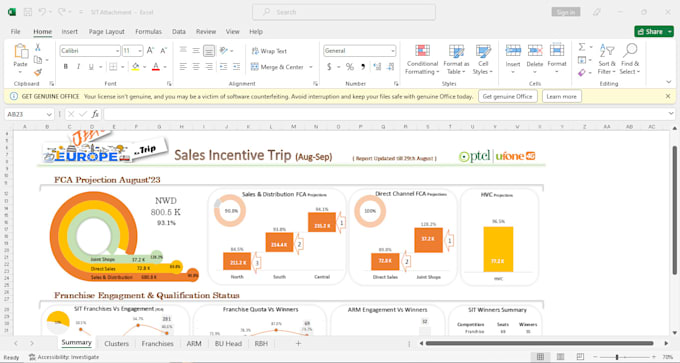Apply Comma Style format
This screenshot has height=363, width=680.
click(x=363, y=67)
